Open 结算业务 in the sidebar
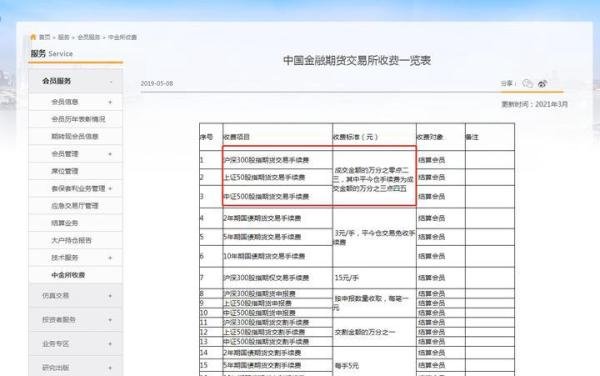This screenshot has height=376, width=600. [65, 223]
